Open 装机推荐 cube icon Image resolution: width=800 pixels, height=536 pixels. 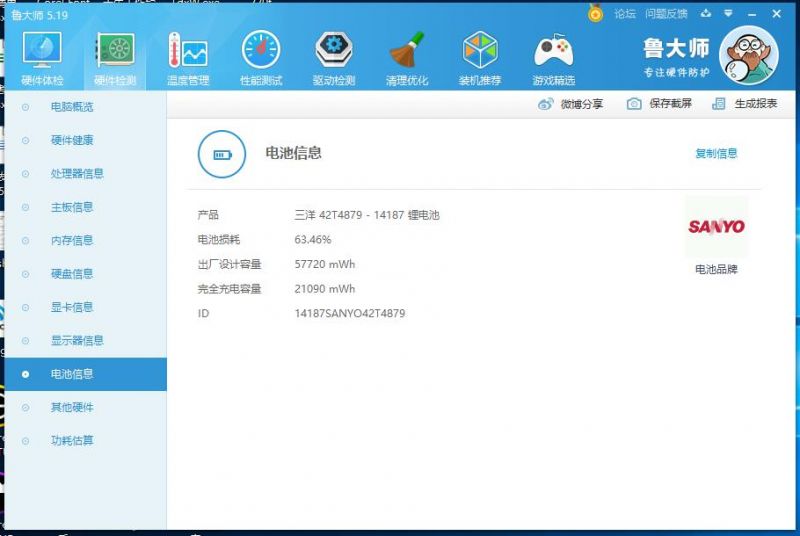pyautogui.click(x=480, y=50)
